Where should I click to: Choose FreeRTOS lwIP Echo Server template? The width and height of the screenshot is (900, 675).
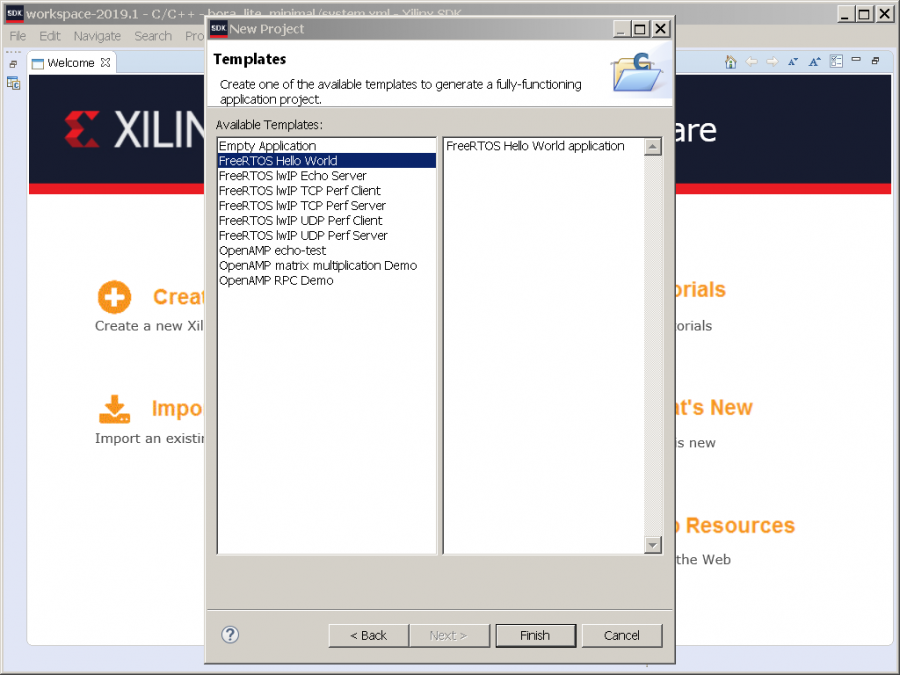[x=292, y=176]
